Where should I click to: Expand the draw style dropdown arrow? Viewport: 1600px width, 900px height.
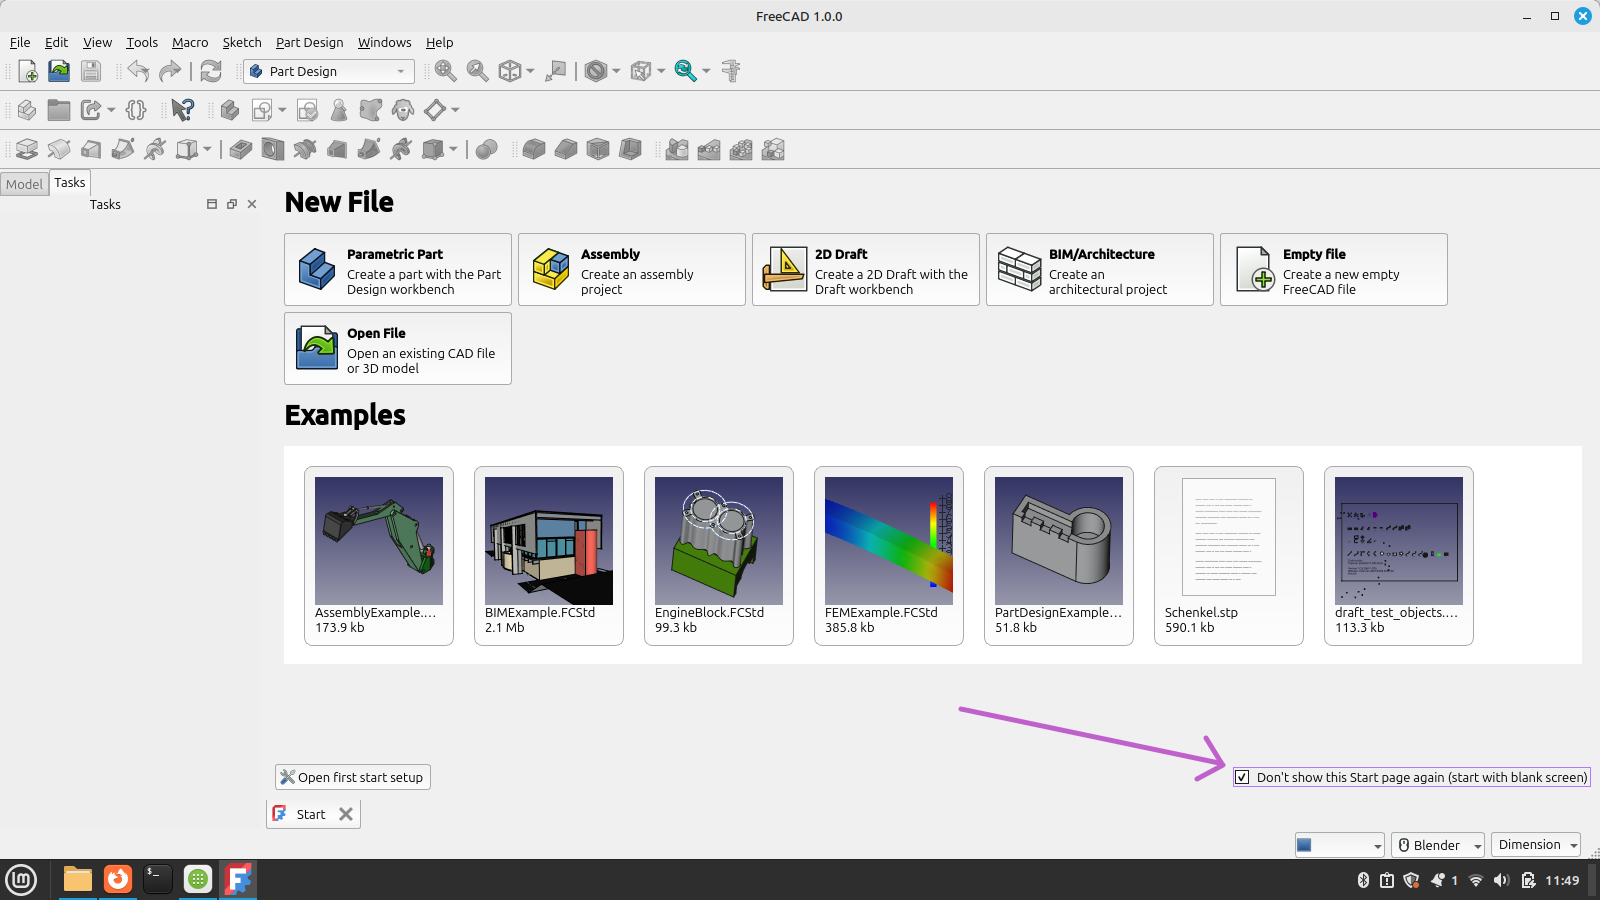coord(616,71)
